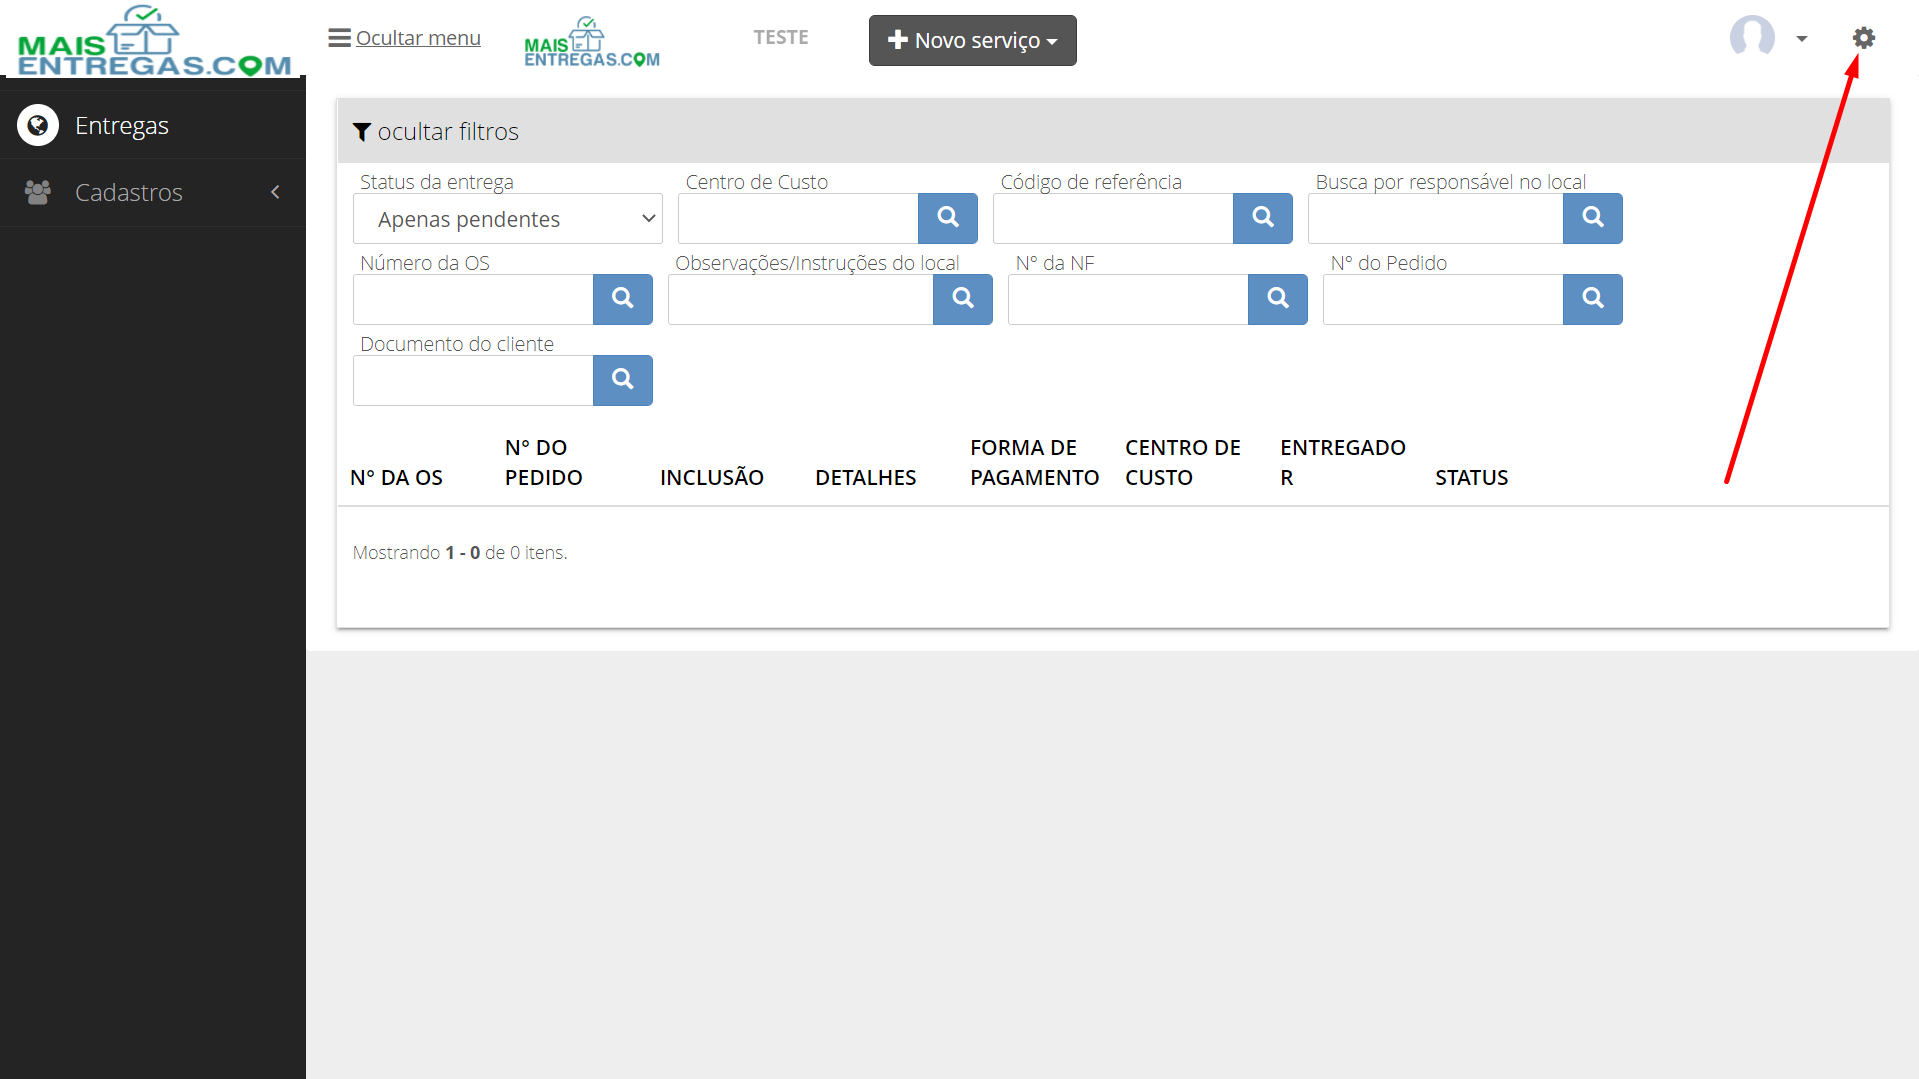Search by Nº do Pedido
This screenshot has height=1079, width=1919.
click(1593, 299)
